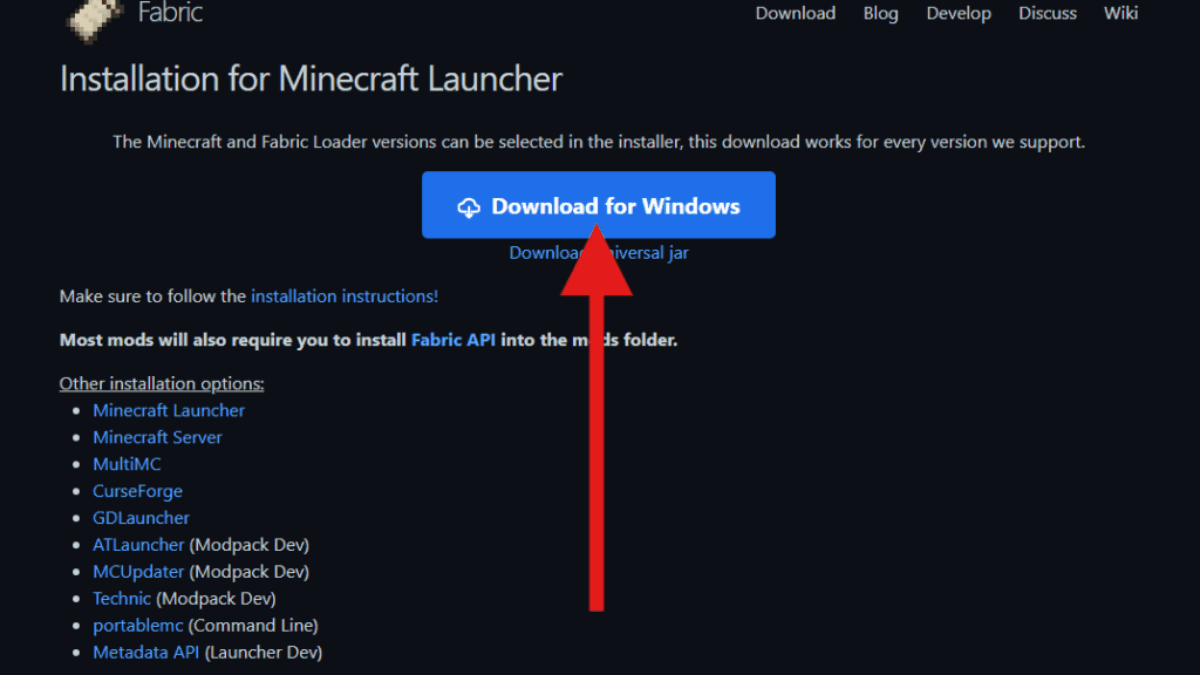Select the Minecraft Server installation option

(157, 437)
